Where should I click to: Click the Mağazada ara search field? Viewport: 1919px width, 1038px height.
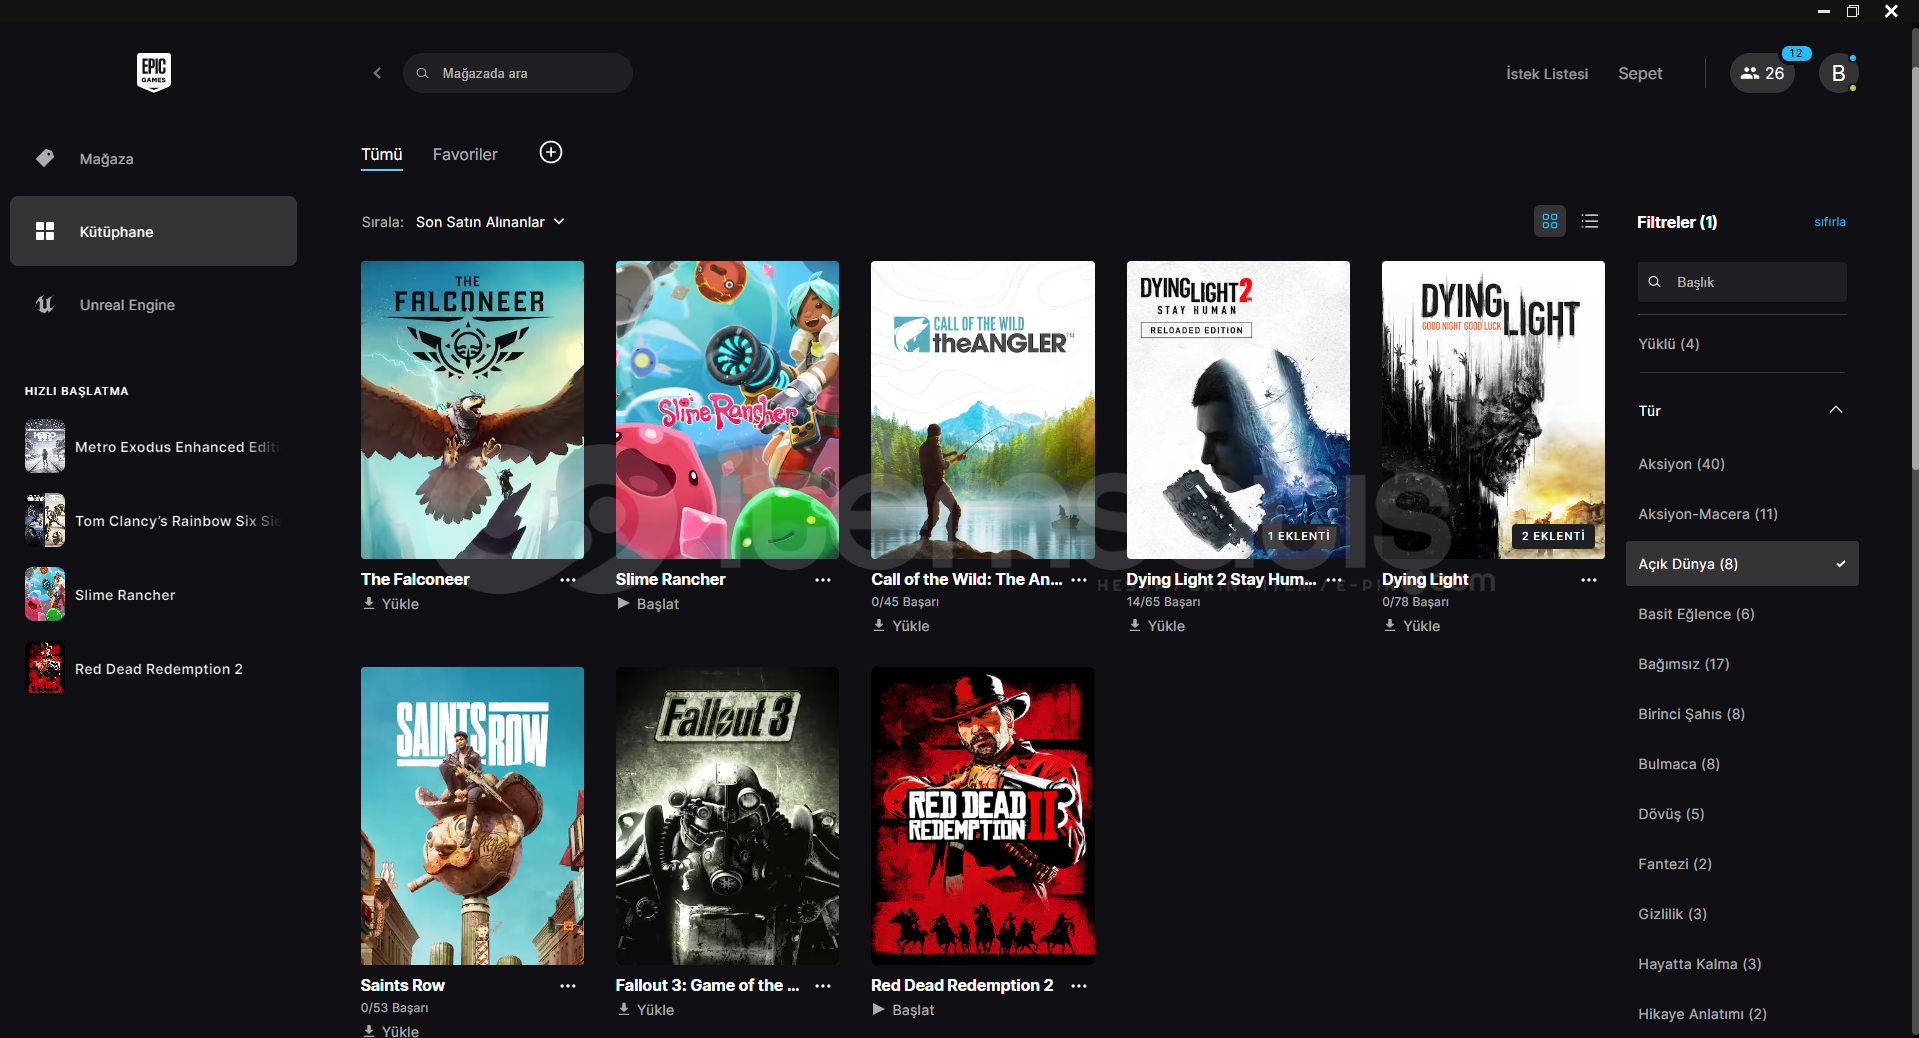pyautogui.click(x=518, y=73)
